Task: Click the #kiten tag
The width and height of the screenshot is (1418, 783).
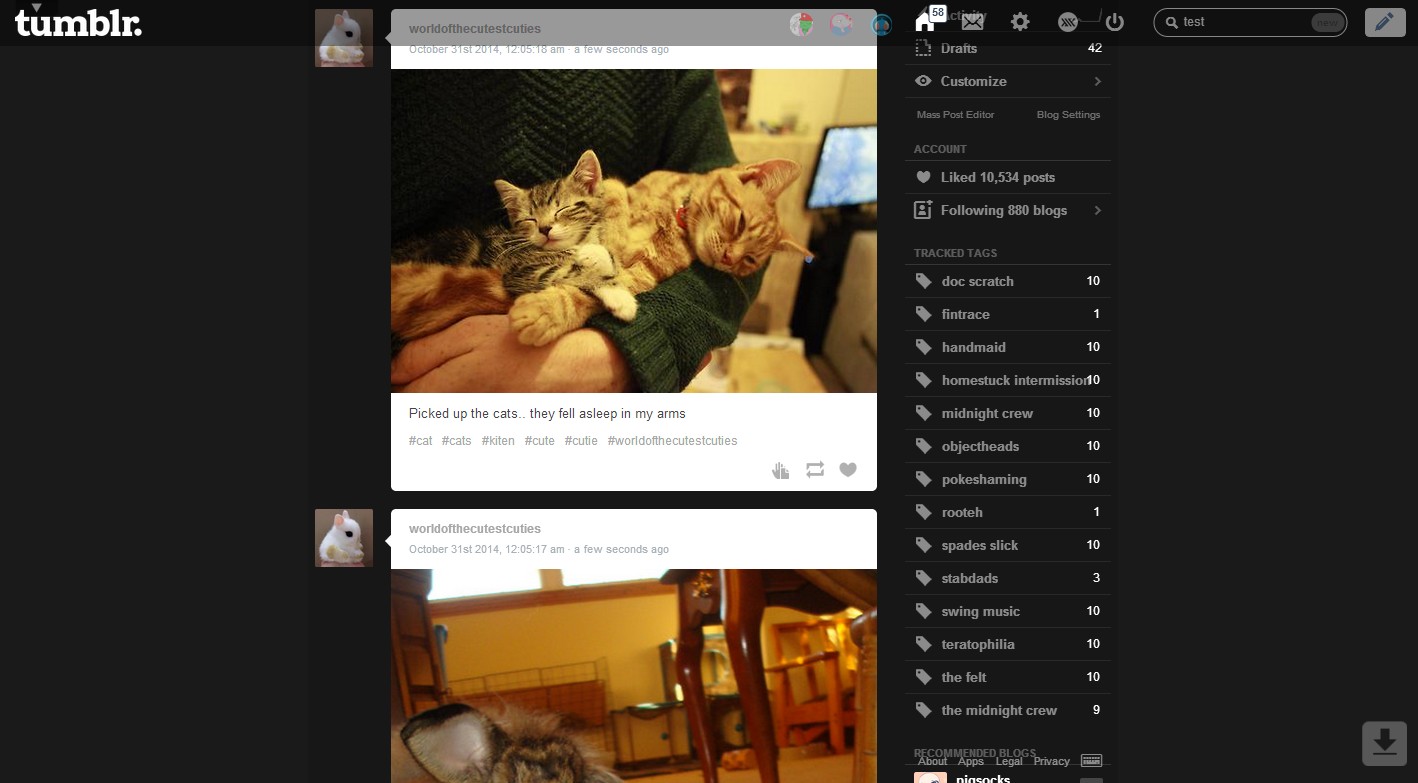Action: coord(498,441)
